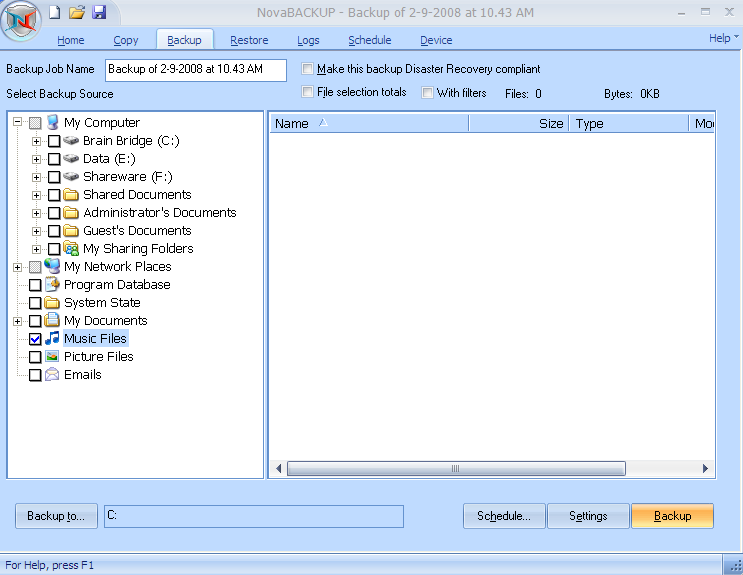Check the Picture Files checkbox
This screenshot has width=743, height=575.
coord(35,357)
